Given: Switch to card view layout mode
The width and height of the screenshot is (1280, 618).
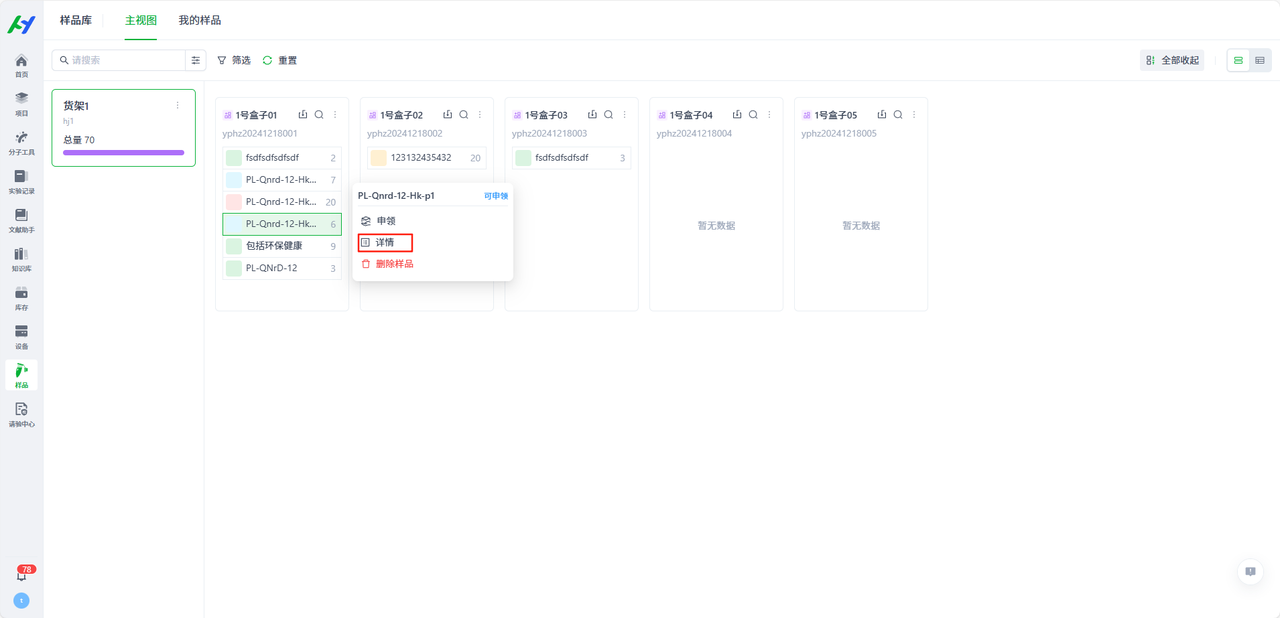Looking at the screenshot, I should [1237, 60].
